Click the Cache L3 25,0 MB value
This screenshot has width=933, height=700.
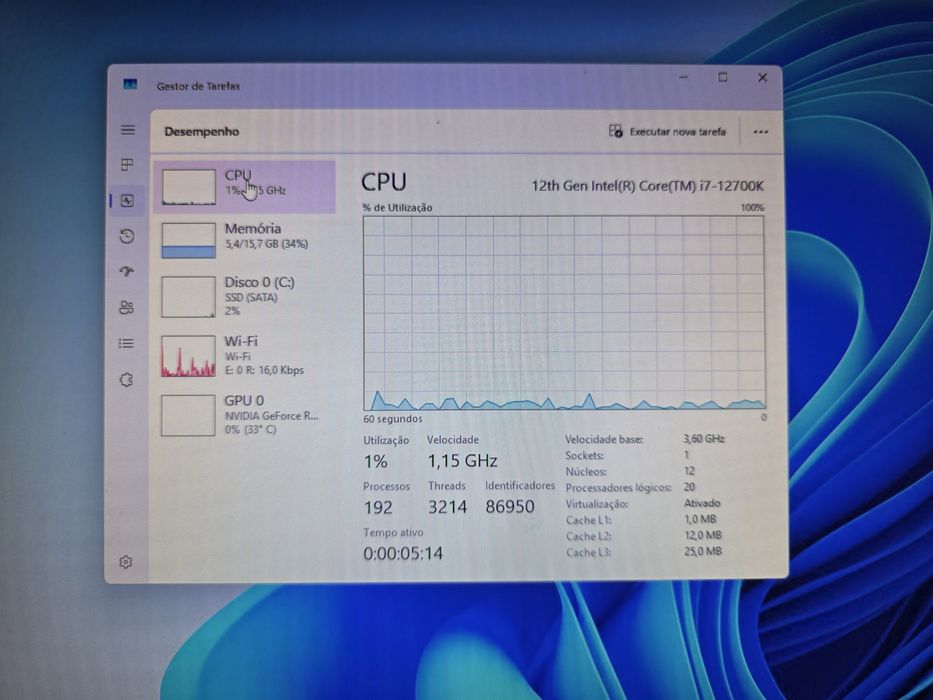703,551
